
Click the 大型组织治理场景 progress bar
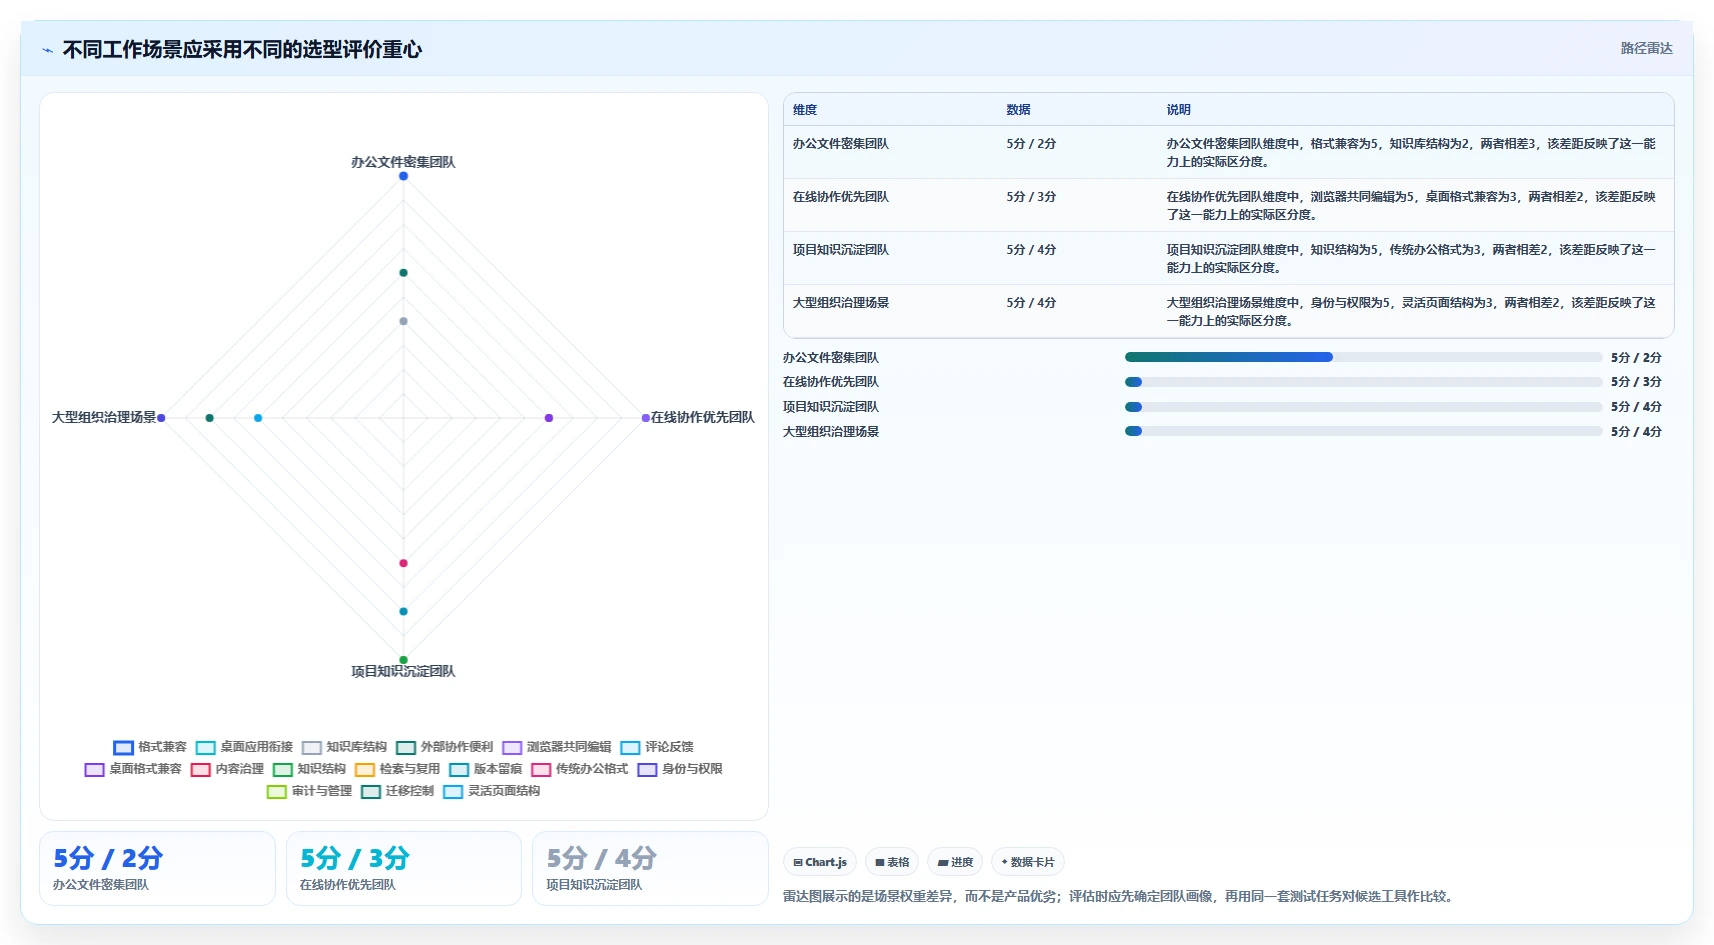point(1363,431)
